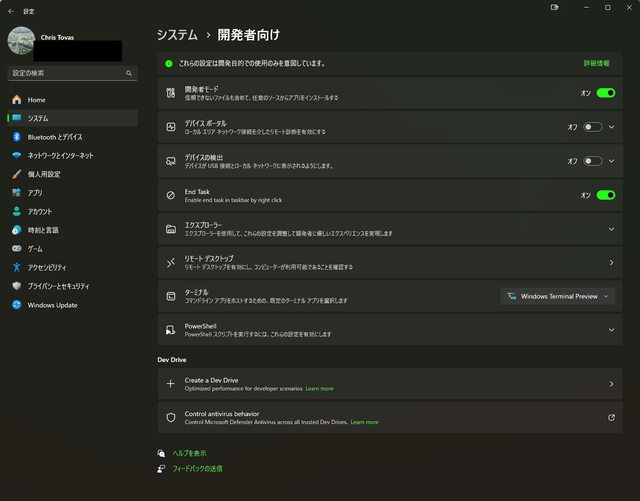Open ネットワークとインターネット via its Wi-Fi icon
The width and height of the screenshot is (640, 501).
click(x=16, y=156)
